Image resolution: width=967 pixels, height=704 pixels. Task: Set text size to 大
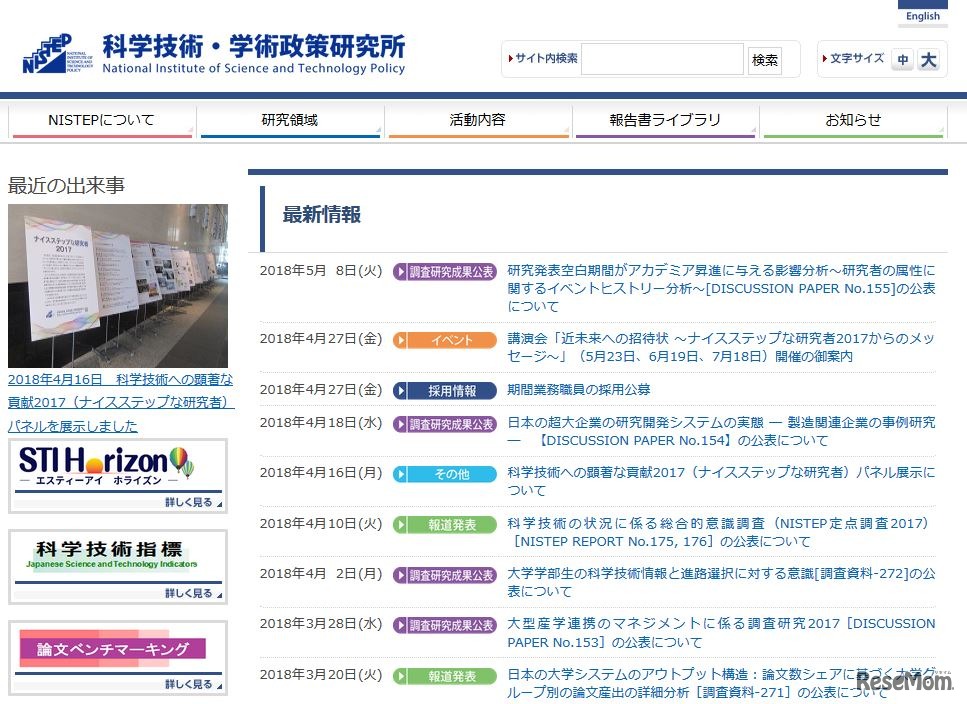click(x=928, y=60)
